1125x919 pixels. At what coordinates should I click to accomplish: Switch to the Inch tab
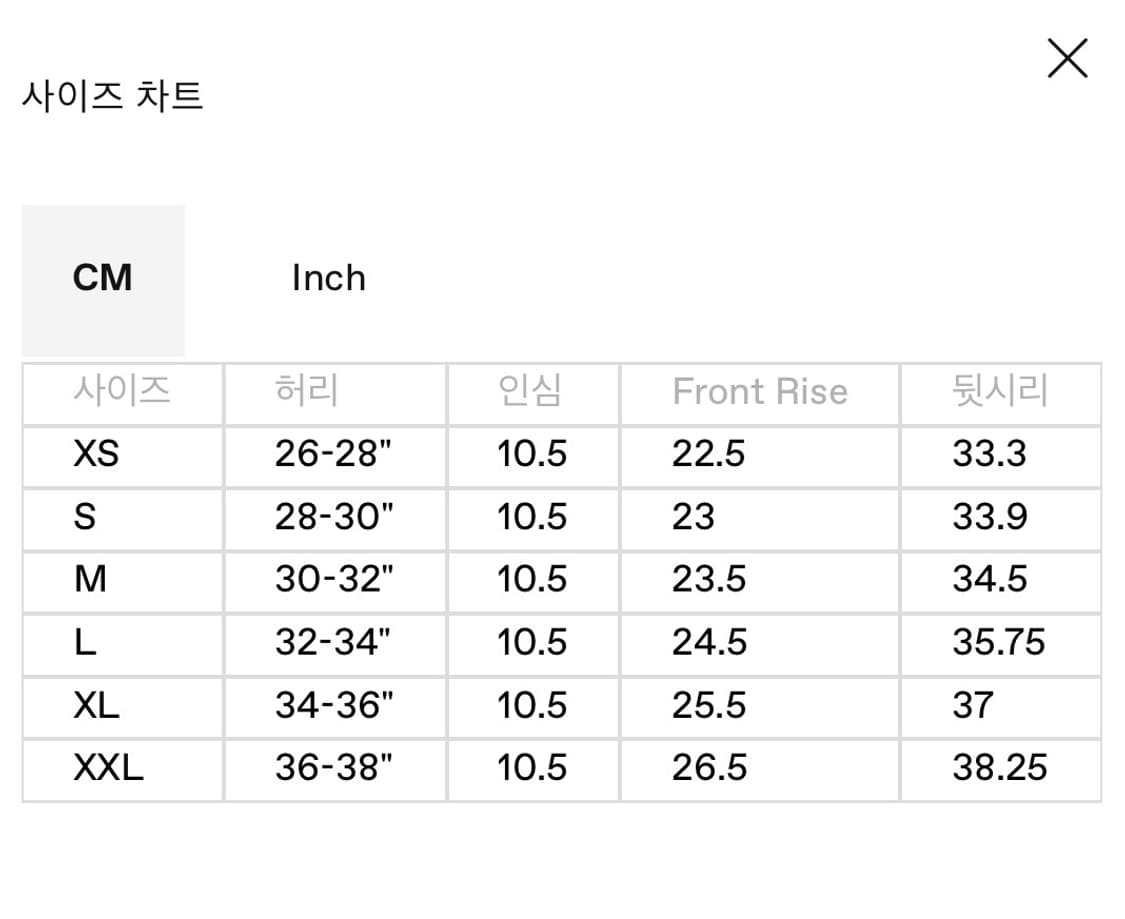click(x=329, y=278)
